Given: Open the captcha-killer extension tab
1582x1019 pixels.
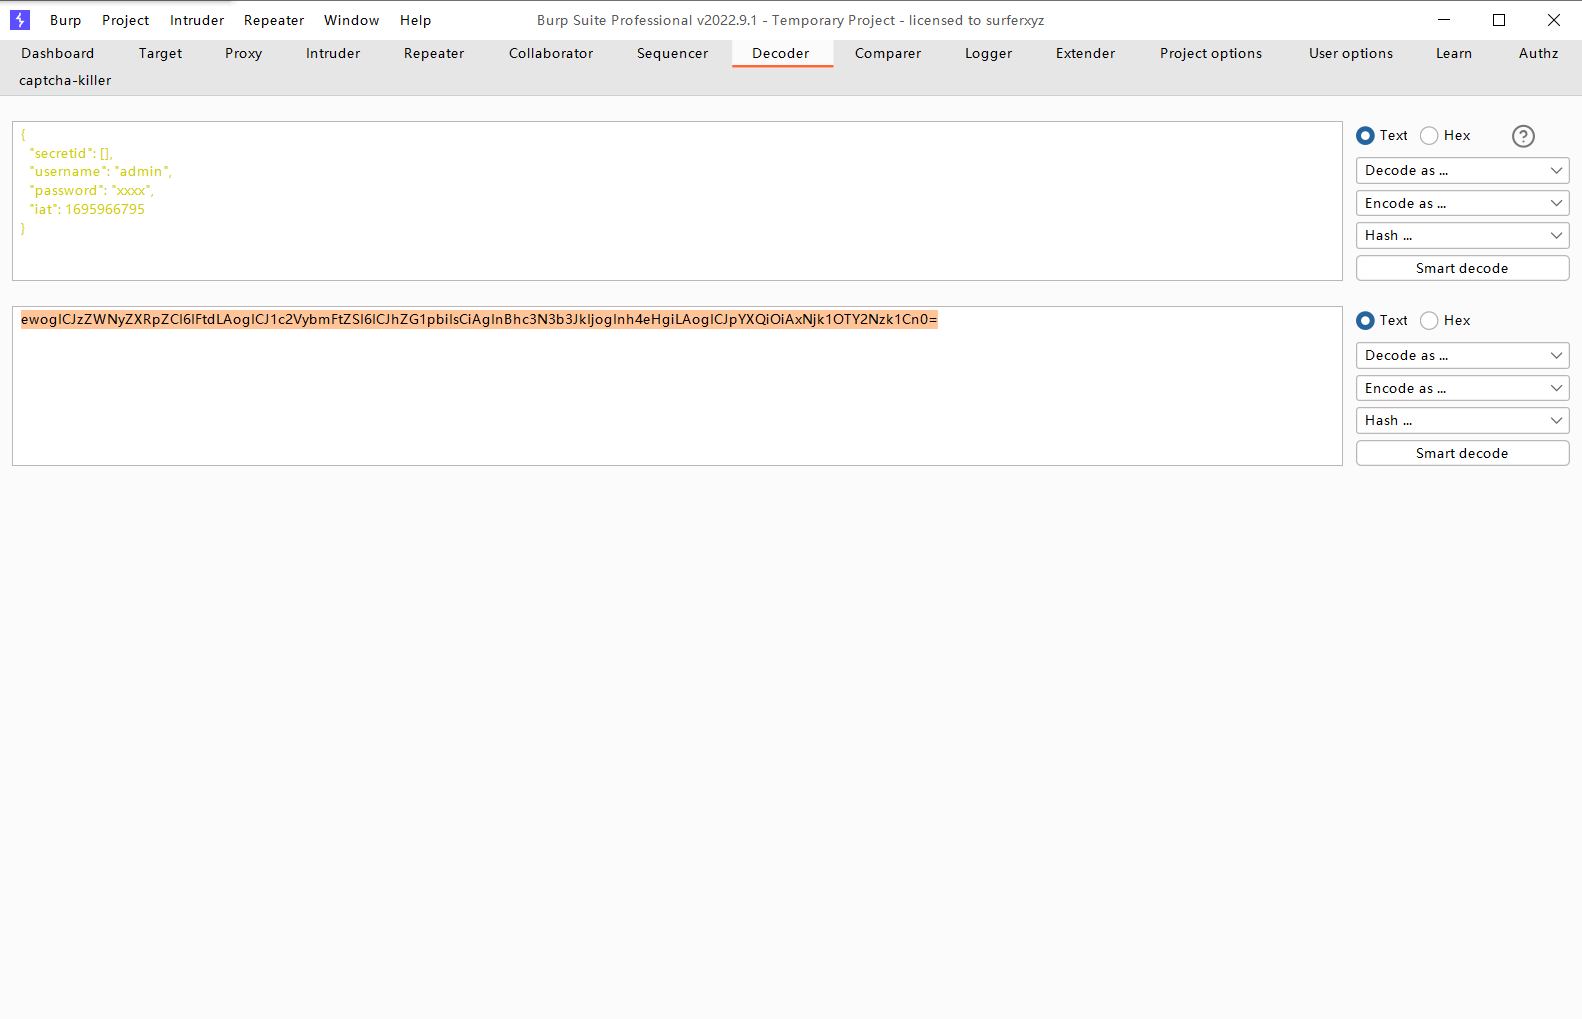Looking at the screenshot, I should [65, 81].
